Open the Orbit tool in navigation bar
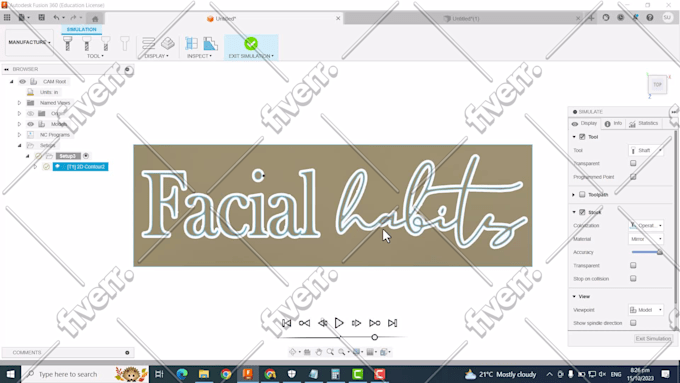 [293, 352]
